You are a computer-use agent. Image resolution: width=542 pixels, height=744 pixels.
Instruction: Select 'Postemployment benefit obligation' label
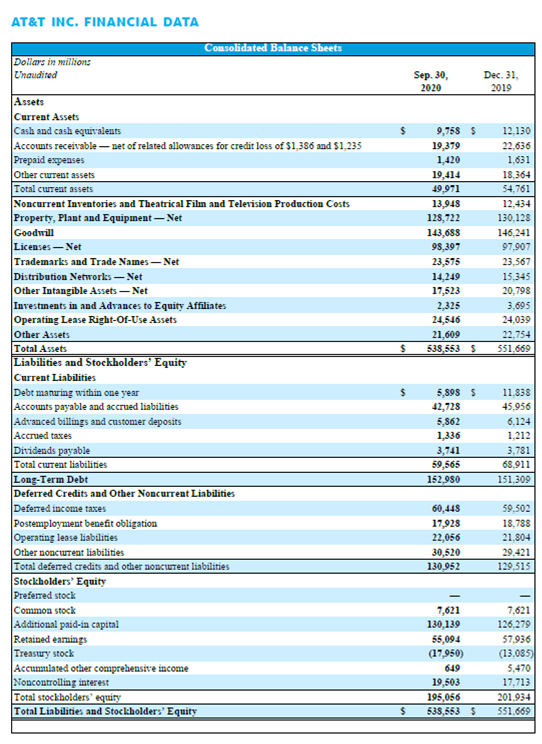point(85,523)
